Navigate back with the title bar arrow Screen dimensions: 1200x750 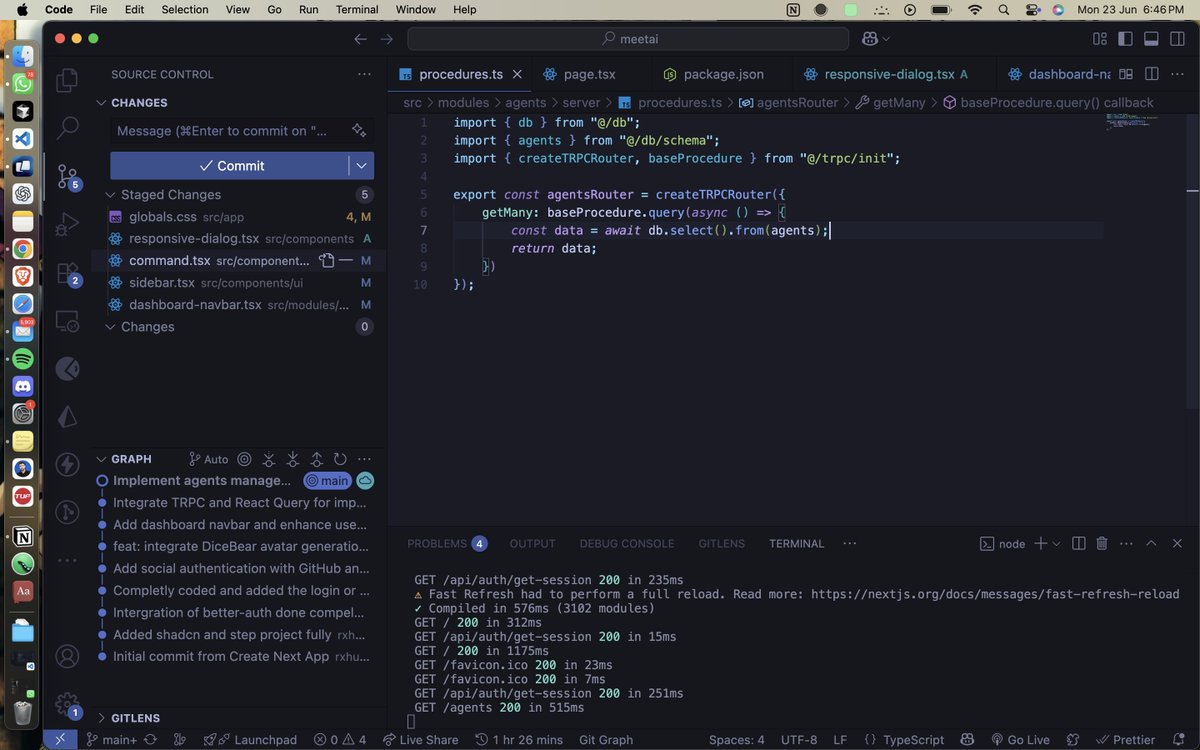pos(361,39)
